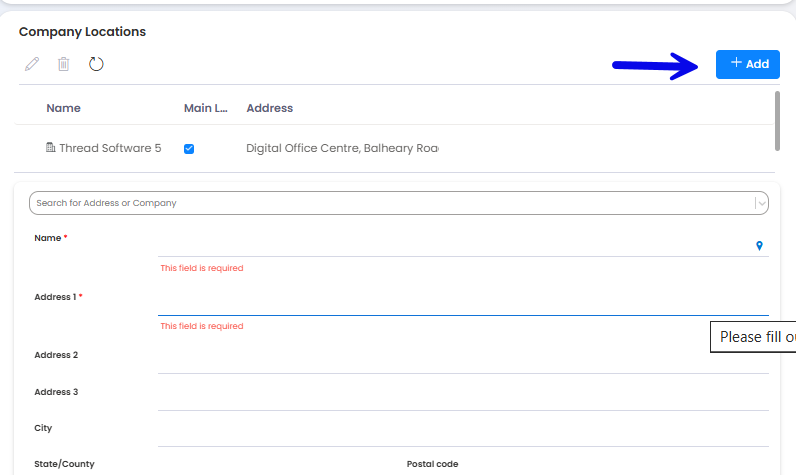Click the trash delete icon
The width and height of the screenshot is (796, 475).
point(64,64)
